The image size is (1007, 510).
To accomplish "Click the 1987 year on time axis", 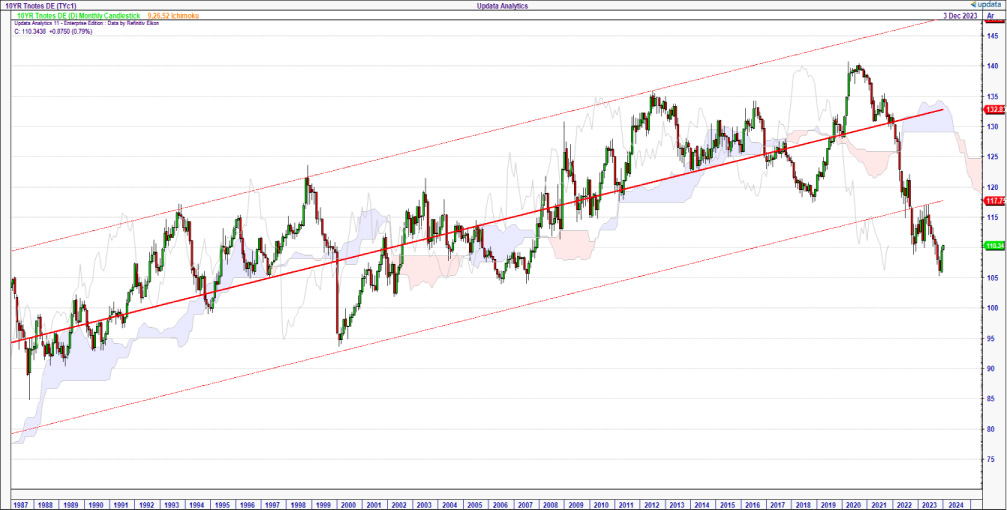I will click(x=22, y=505).
